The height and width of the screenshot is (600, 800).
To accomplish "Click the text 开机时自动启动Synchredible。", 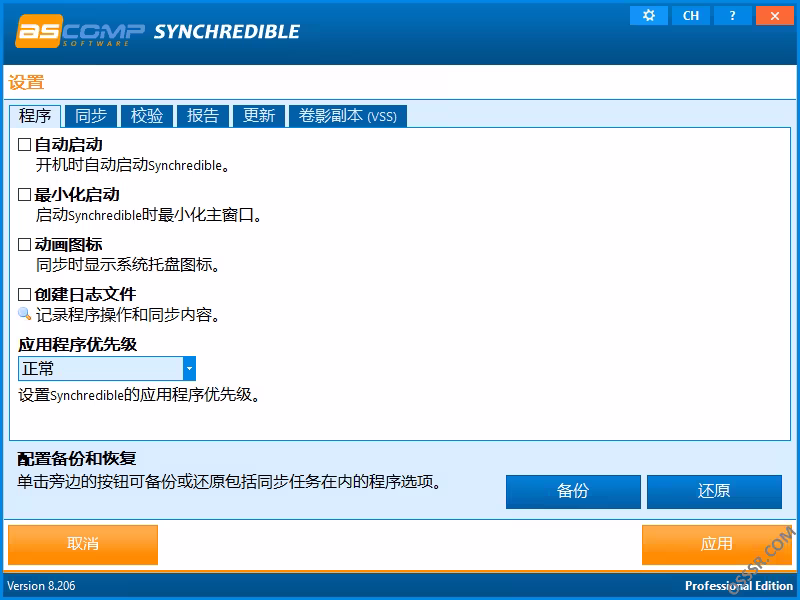I will point(133,165).
